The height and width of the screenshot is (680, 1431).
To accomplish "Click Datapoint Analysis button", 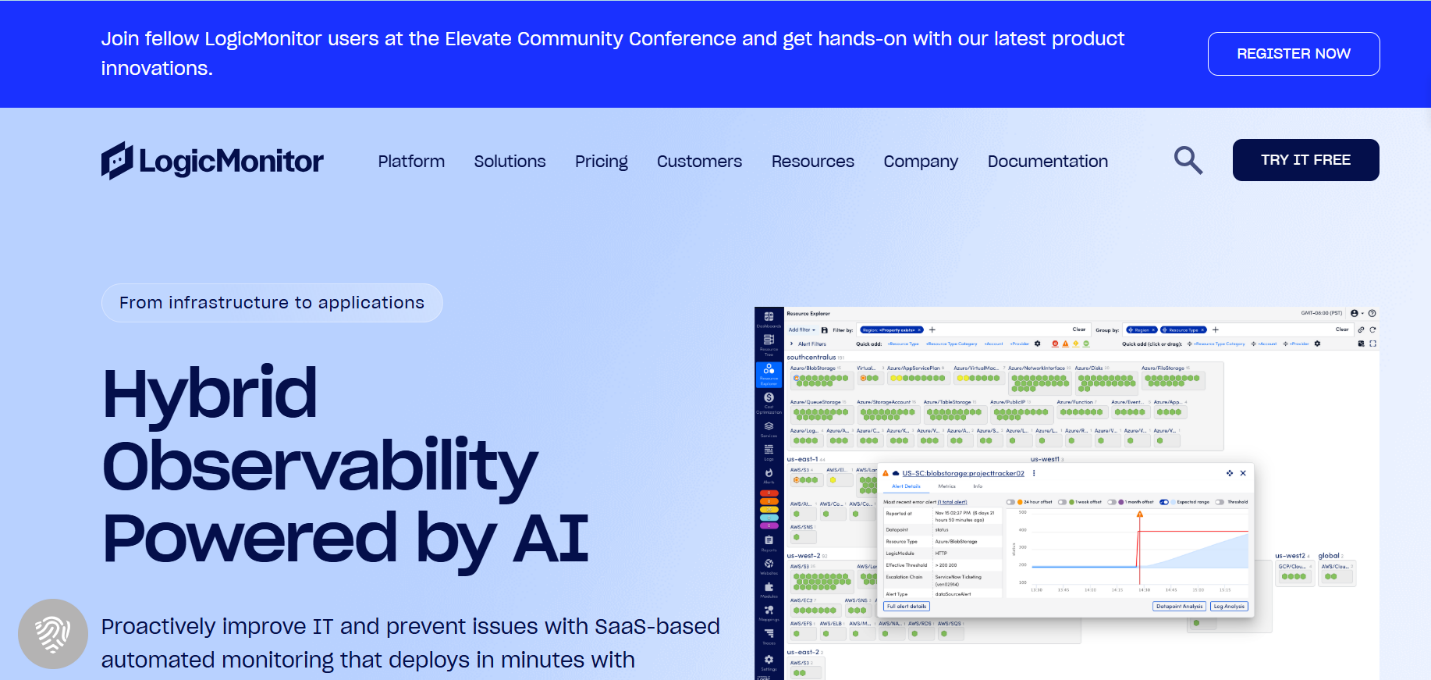I will point(1179,606).
